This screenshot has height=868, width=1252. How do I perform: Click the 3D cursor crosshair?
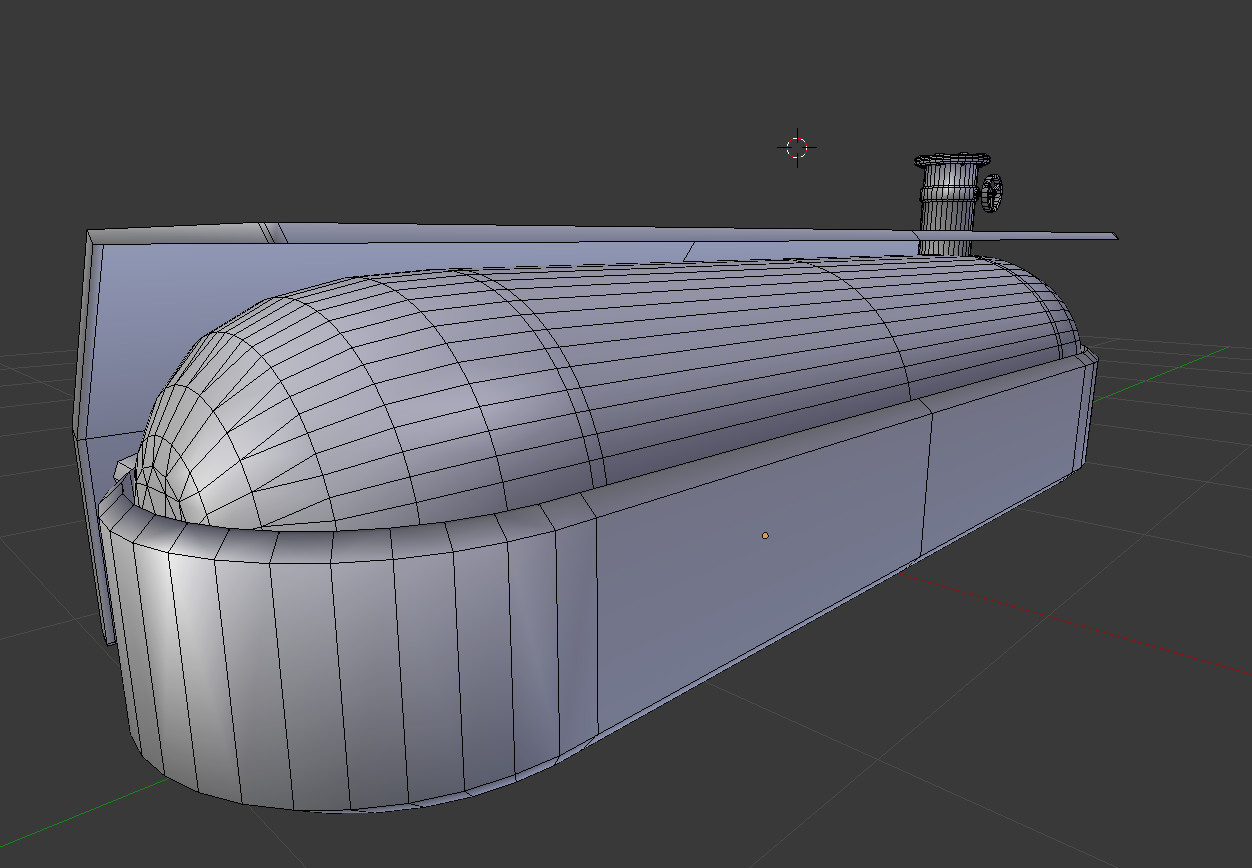[797, 148]
